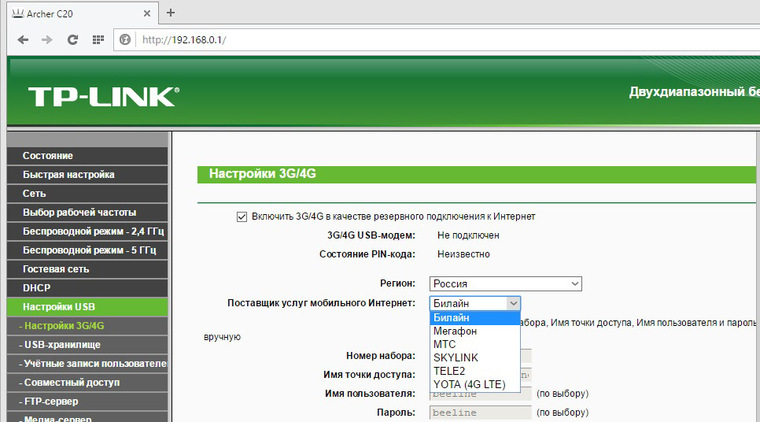Open FTP-сервер submenu item

pyautogui.click(x=87, y=401)
